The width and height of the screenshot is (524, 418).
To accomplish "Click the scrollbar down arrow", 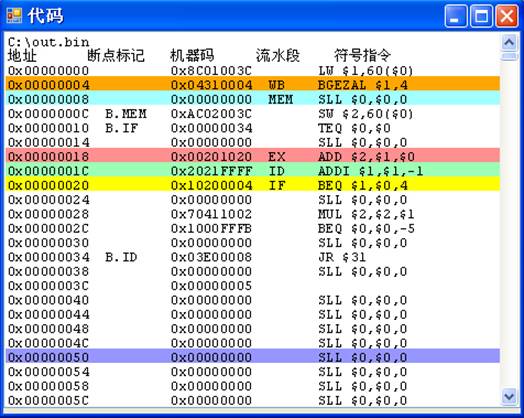I will tap(509, 396).
